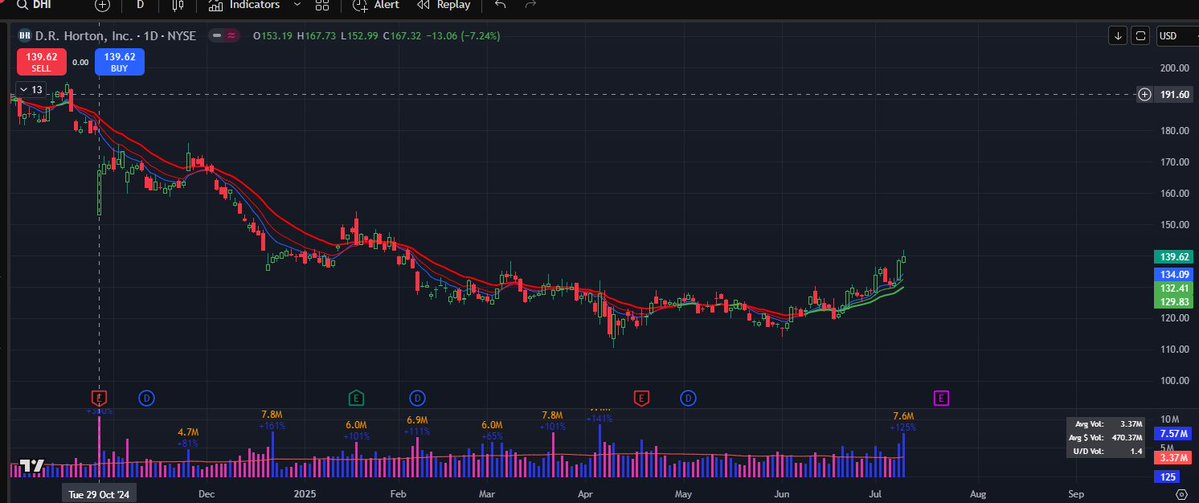This screenshot has width=1199, height=503.
Task: Click the DR Horton logo icon
Action: pos(24,35)
